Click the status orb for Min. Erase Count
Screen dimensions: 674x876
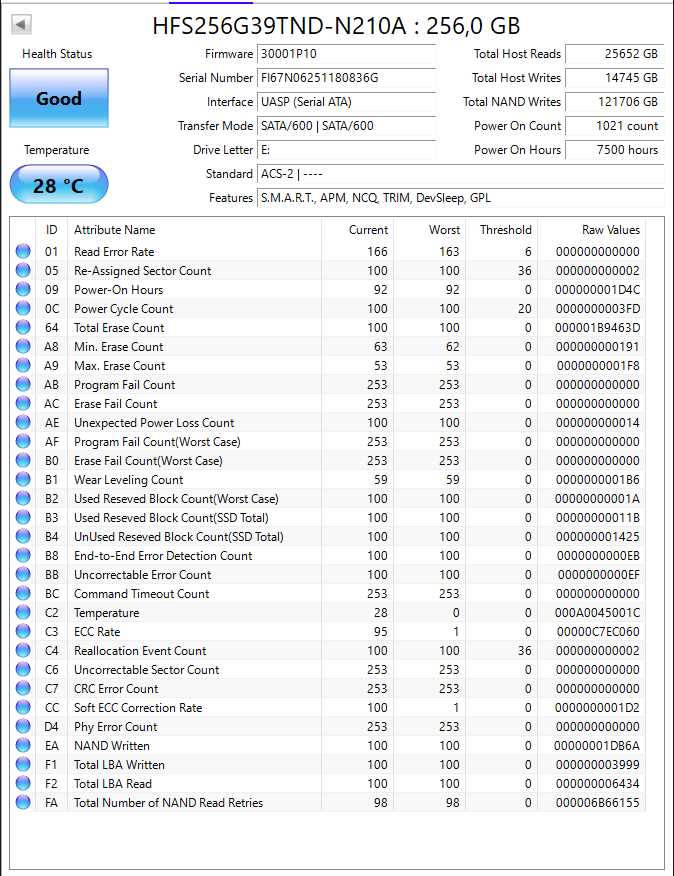23,346
